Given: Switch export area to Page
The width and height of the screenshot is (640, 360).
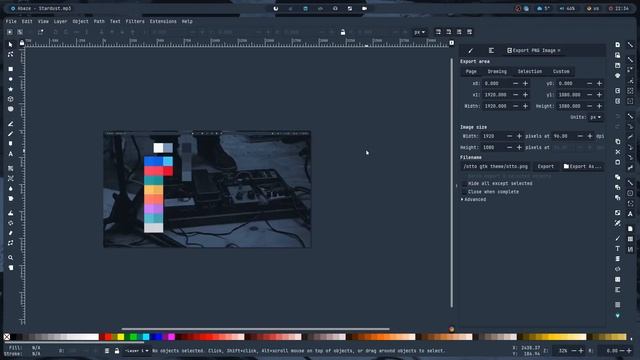Looking at the screenshot, I should pyautogui.click(x=471, y=71).
